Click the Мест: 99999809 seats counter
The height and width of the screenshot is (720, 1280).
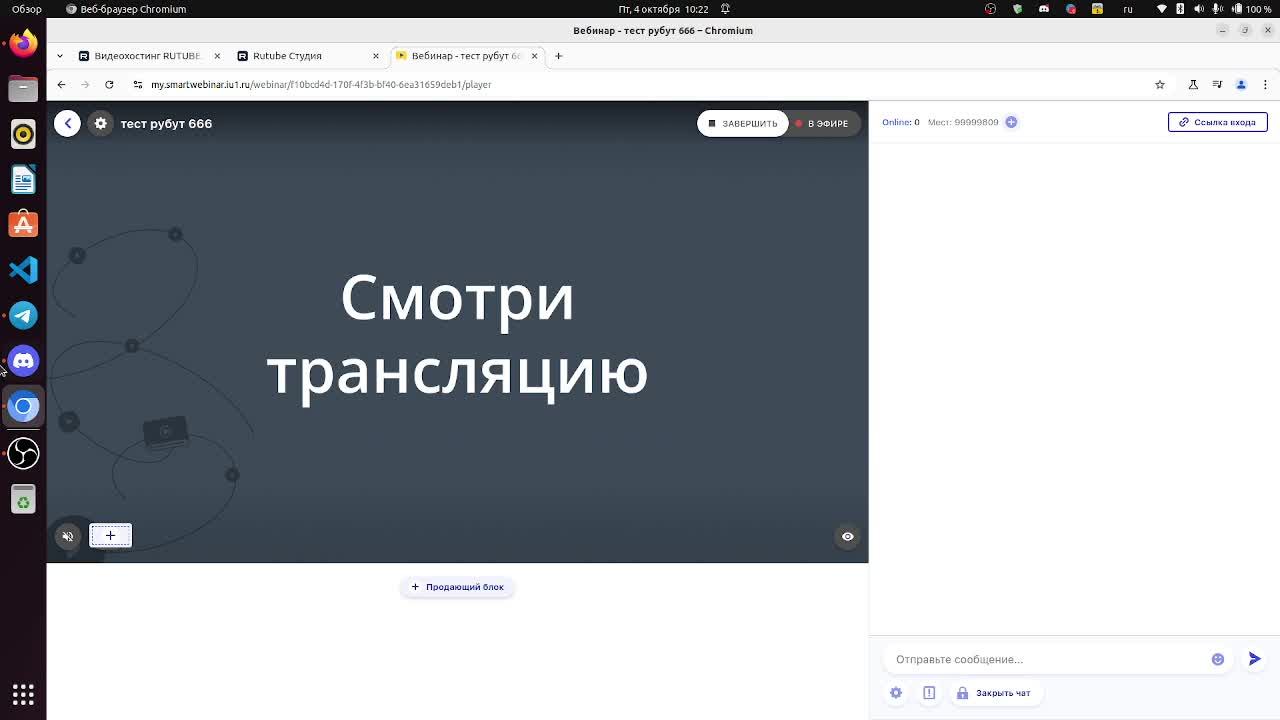coord(963,122)
